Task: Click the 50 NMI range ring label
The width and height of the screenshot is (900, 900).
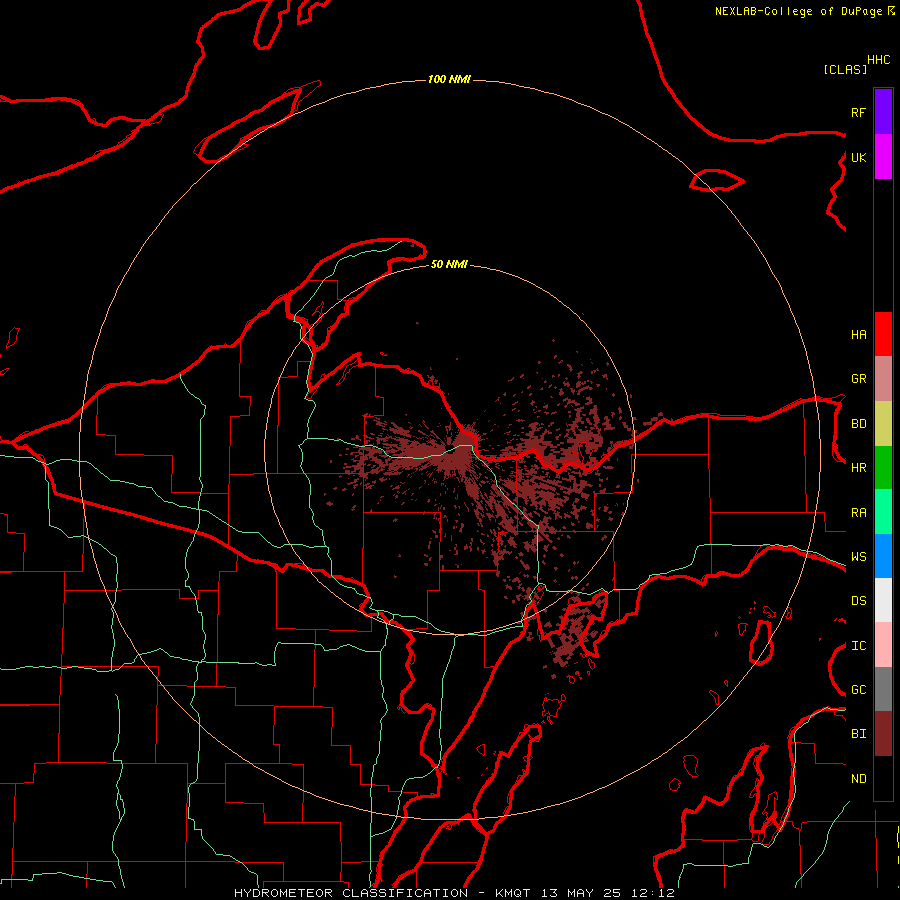Action: 449,264
